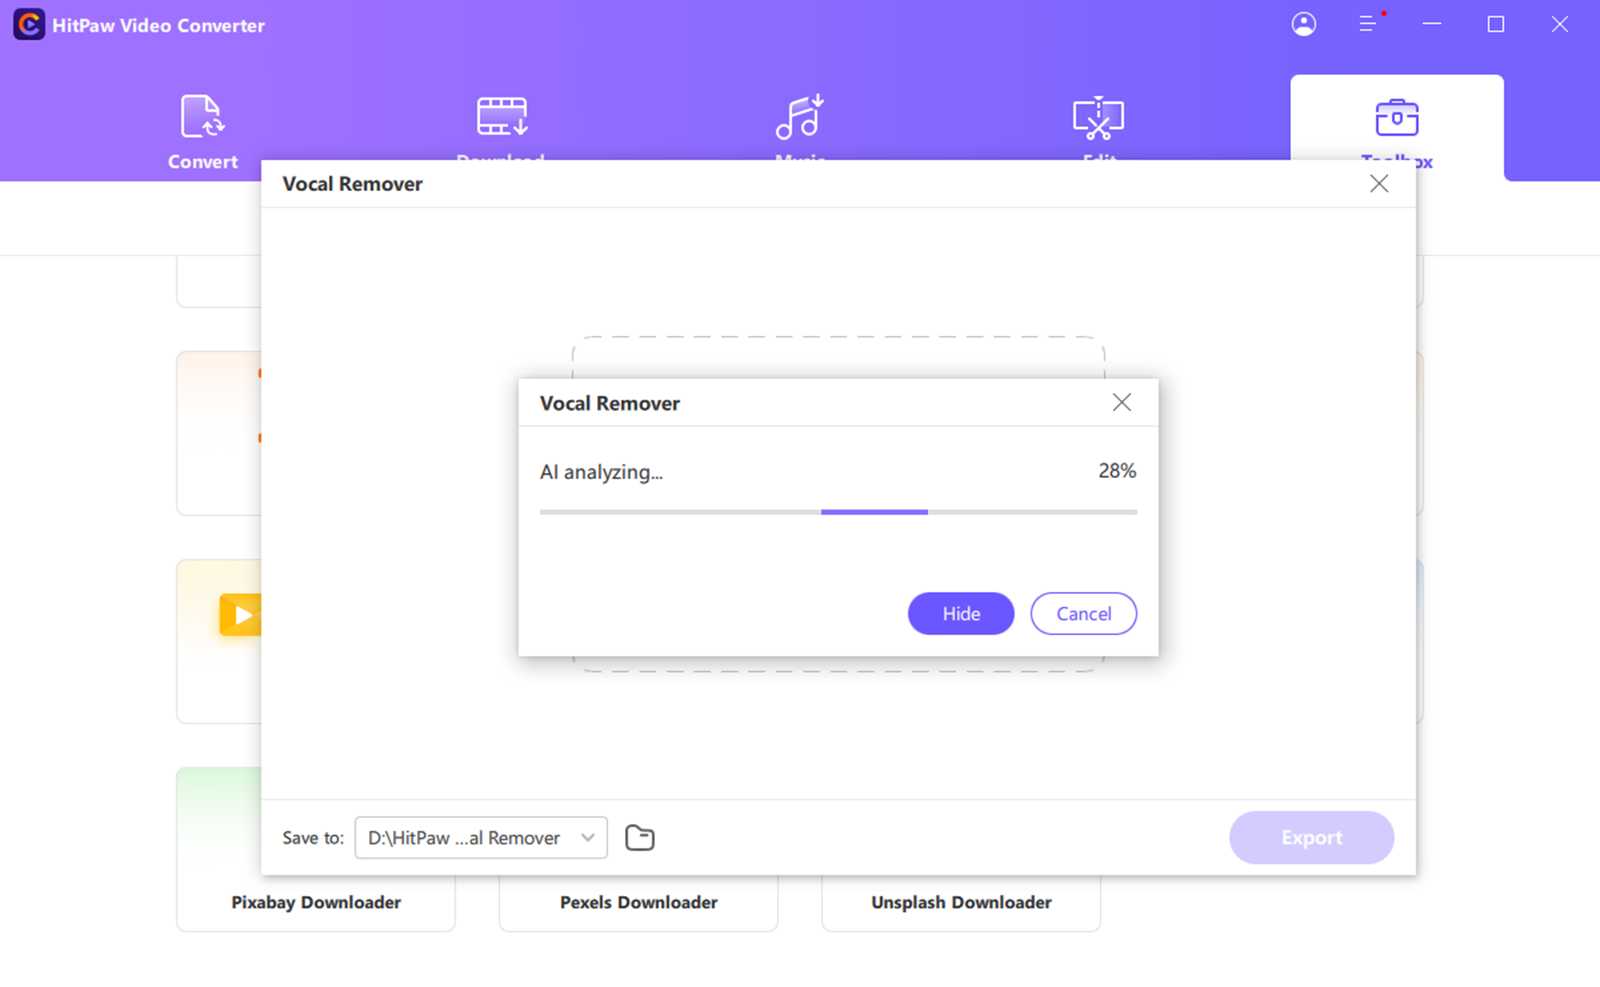Open the Unsplash Downloader tool
Screen dimensions: 1600x987
tap(961, 901)
